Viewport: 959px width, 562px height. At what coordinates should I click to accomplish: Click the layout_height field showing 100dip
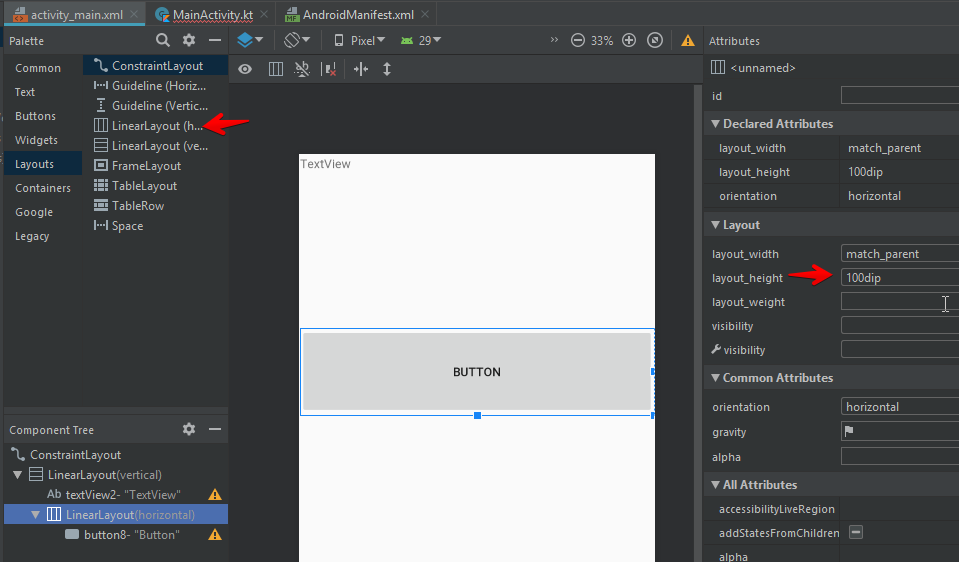coord(899,278)
